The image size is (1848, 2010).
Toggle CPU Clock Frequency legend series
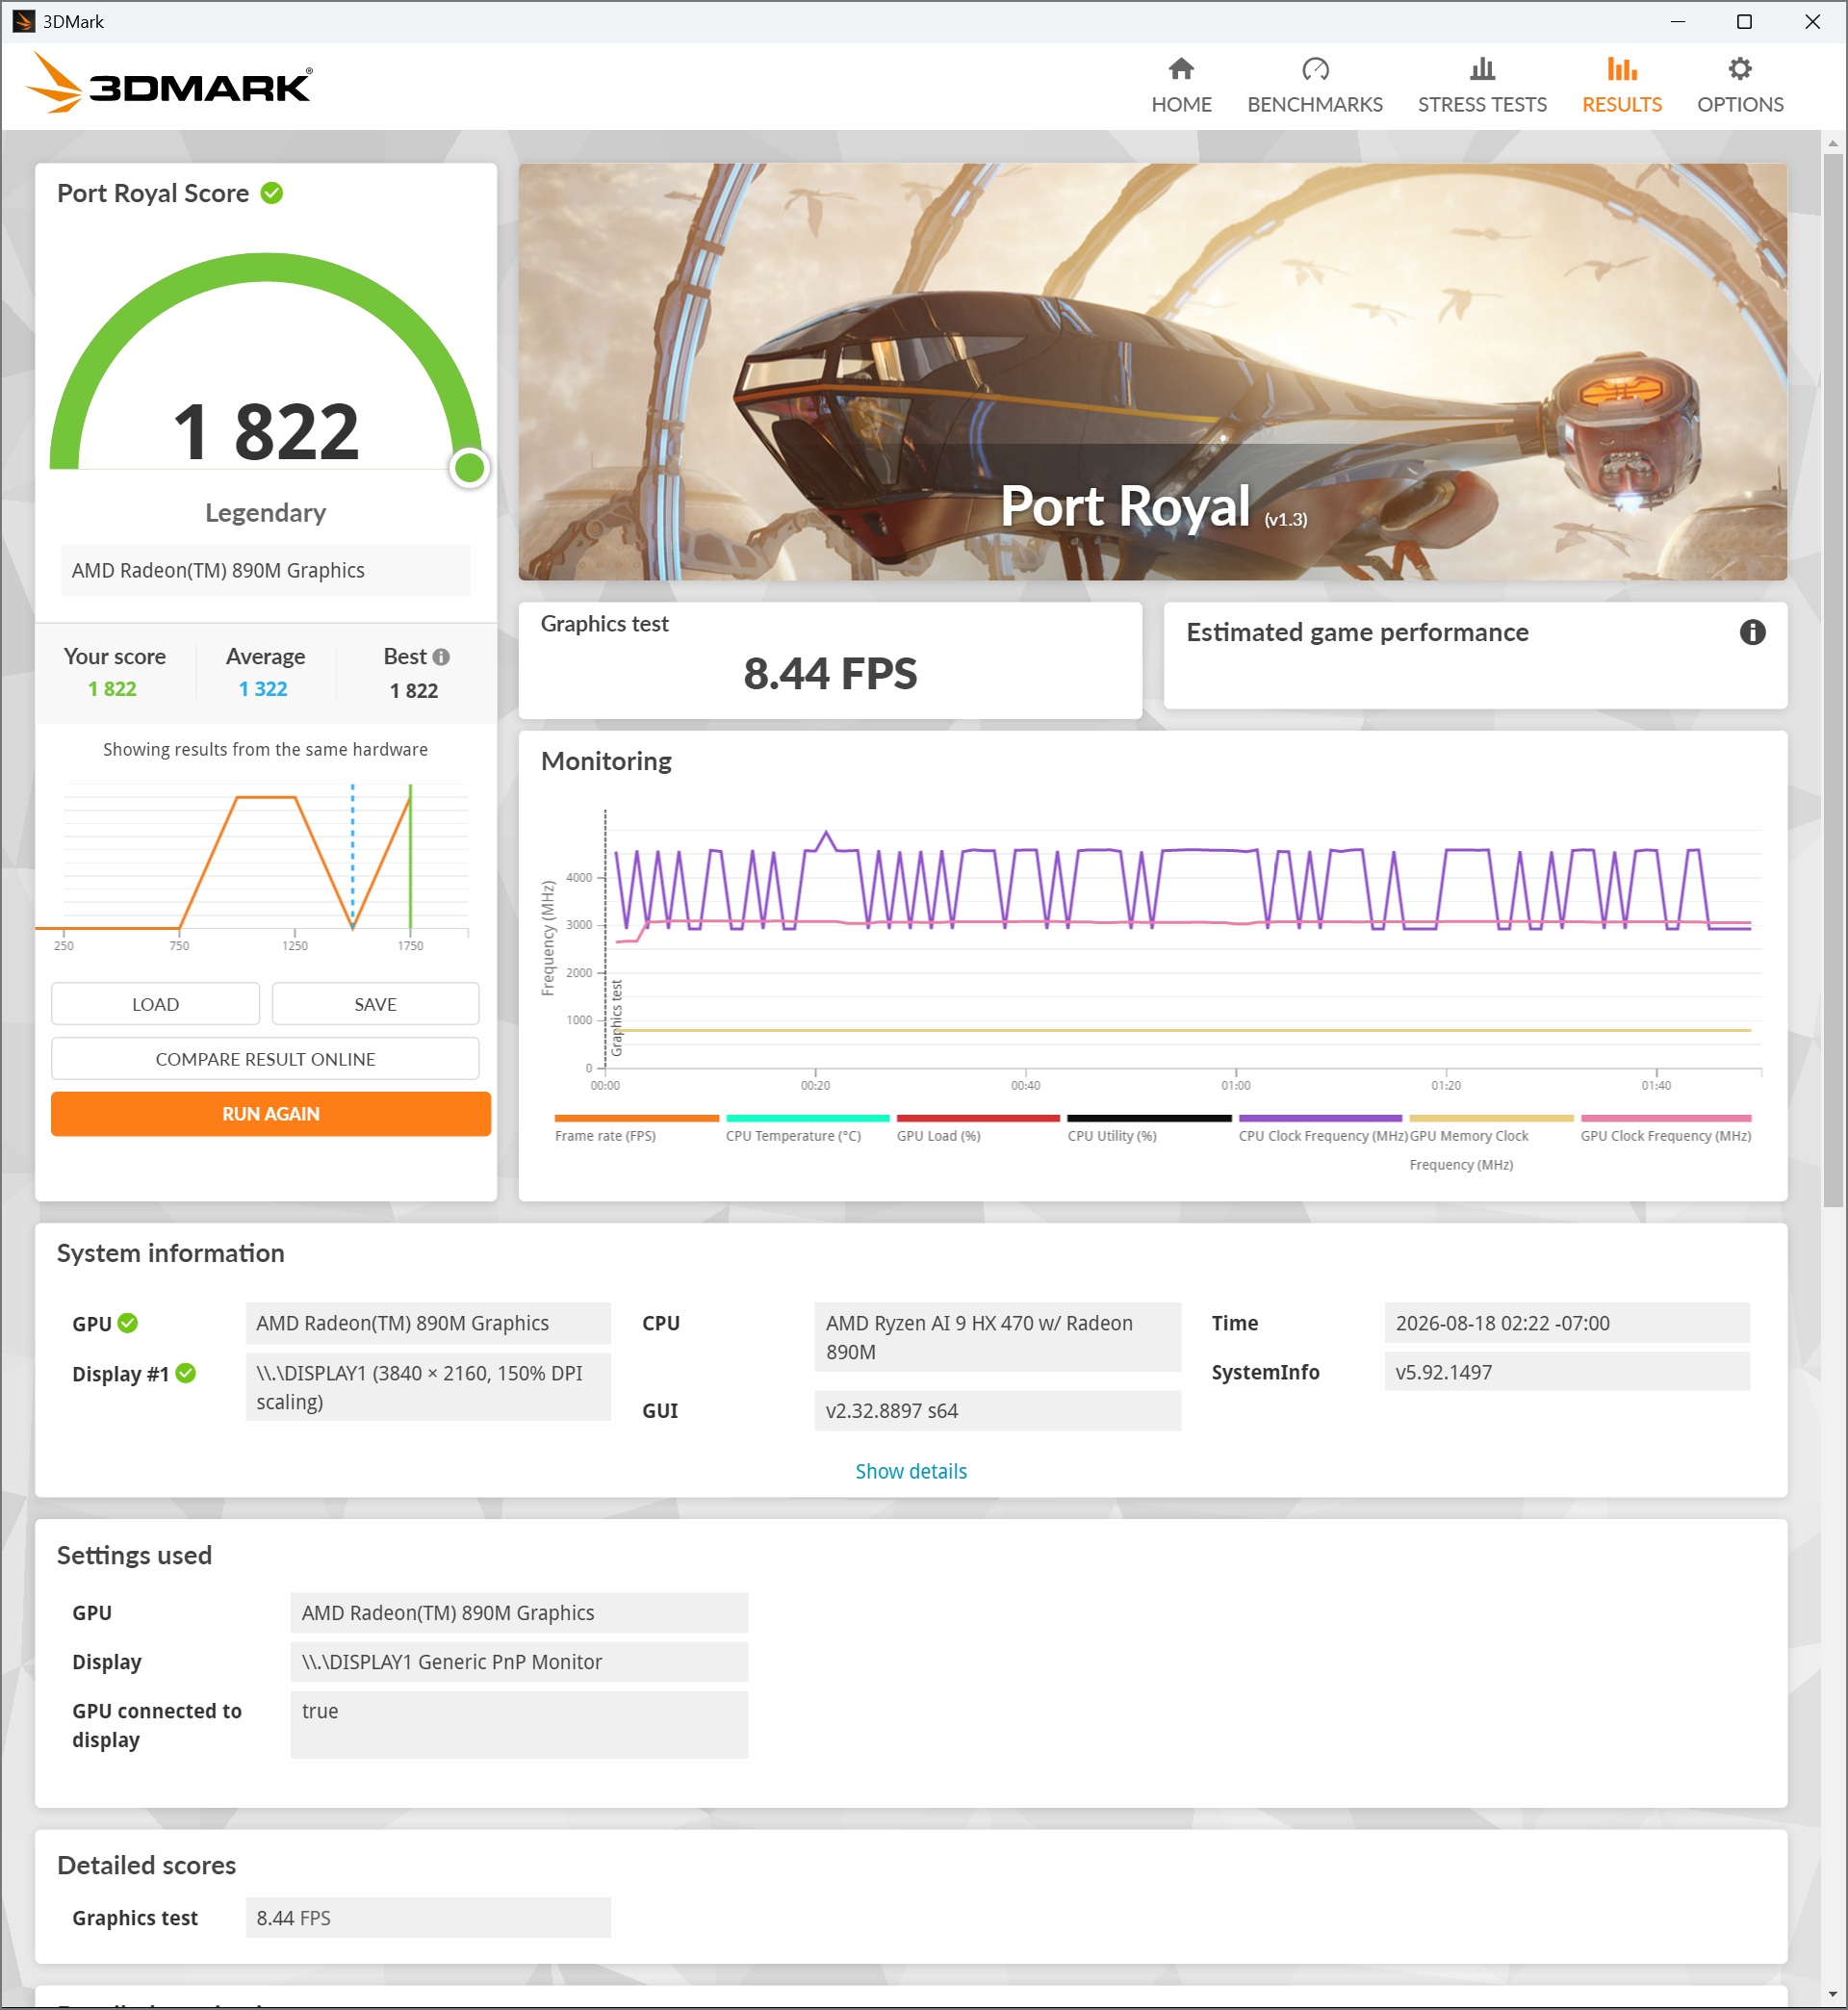click(x=1322, y=1130)
